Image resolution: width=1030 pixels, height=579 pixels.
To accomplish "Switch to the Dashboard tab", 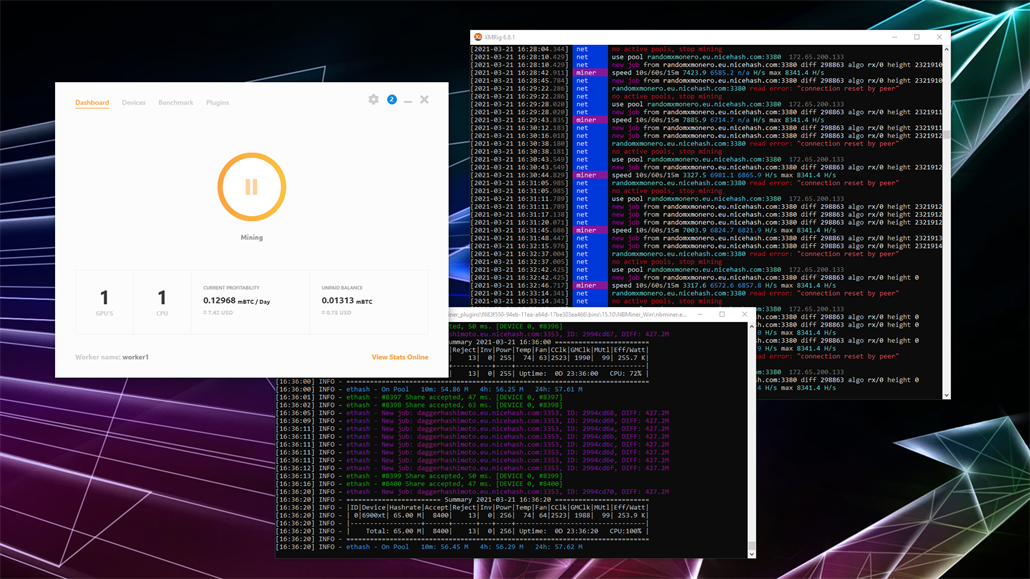I will coord(92,103).
